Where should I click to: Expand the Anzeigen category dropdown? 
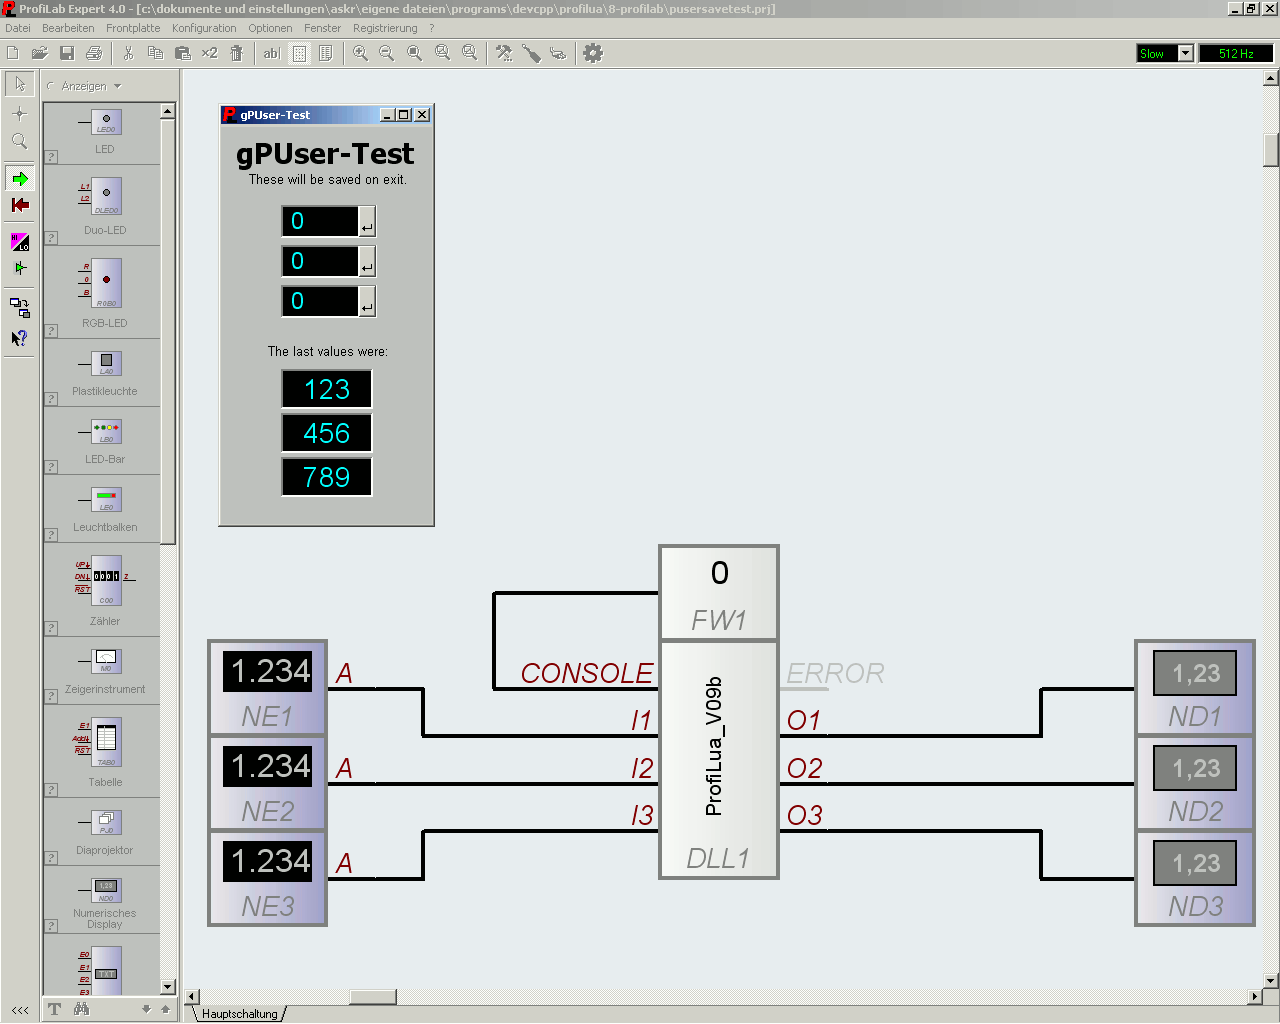[x=117, y=86]
